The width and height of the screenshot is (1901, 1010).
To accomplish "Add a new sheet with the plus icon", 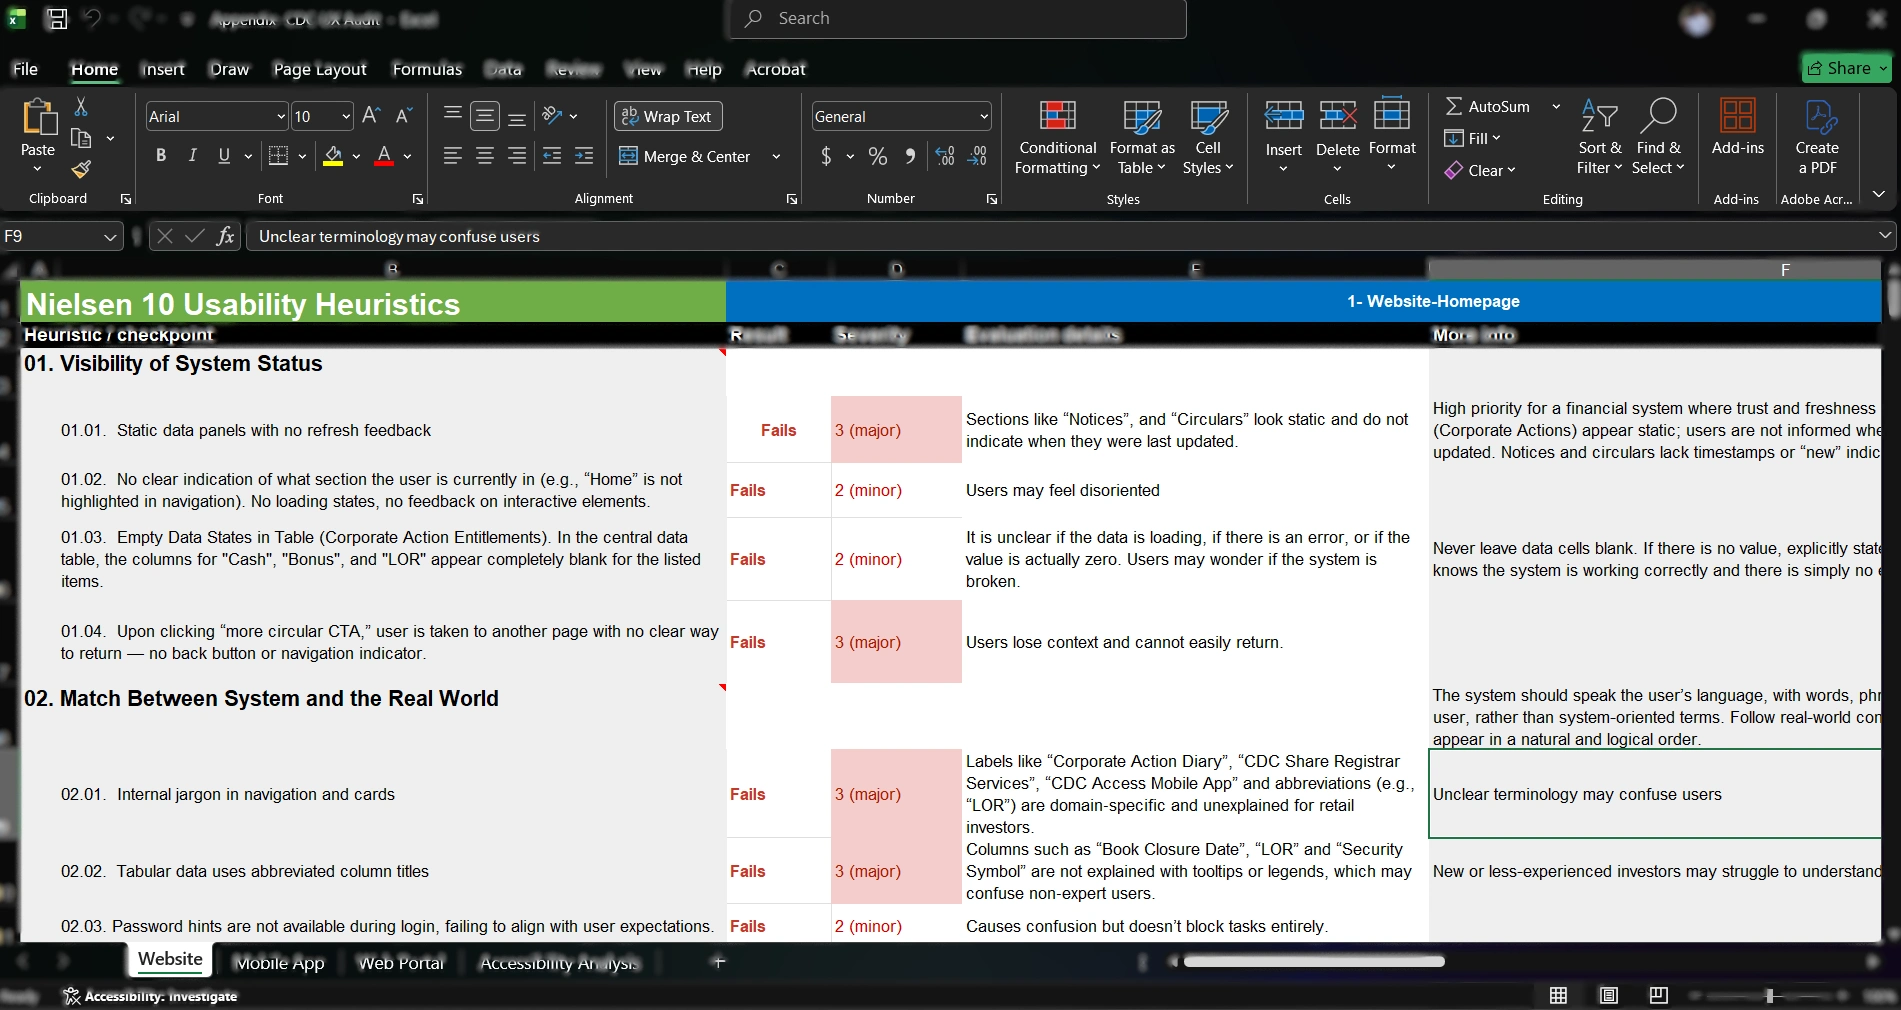I will 718,962.
